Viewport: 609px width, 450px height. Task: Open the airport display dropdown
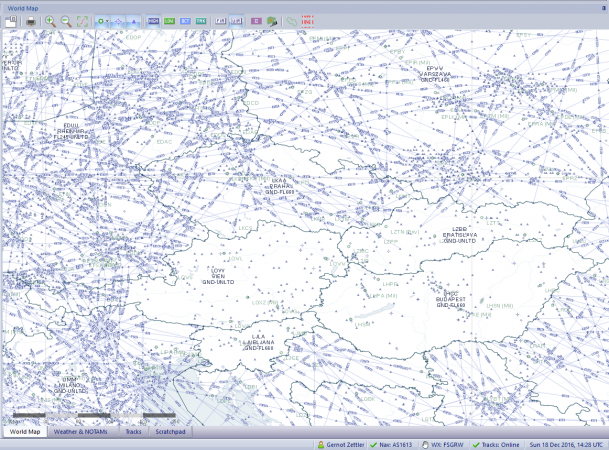click(102, 20)
